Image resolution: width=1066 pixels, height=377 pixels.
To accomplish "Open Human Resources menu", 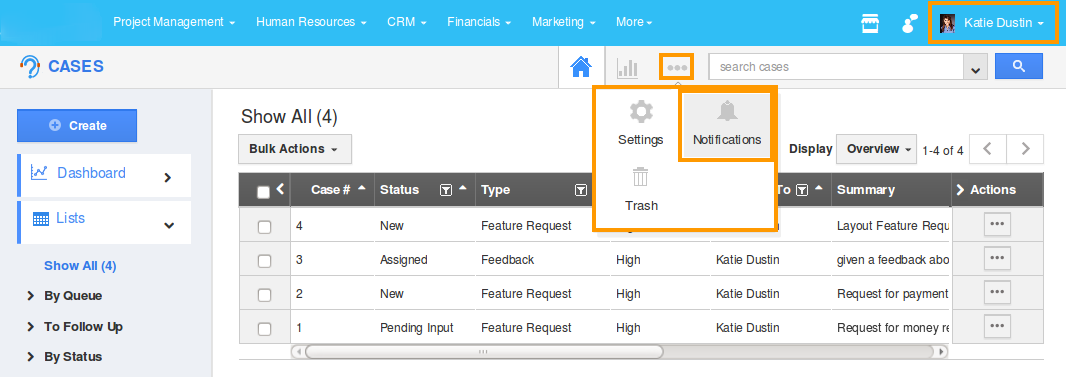I will [311, 22].
